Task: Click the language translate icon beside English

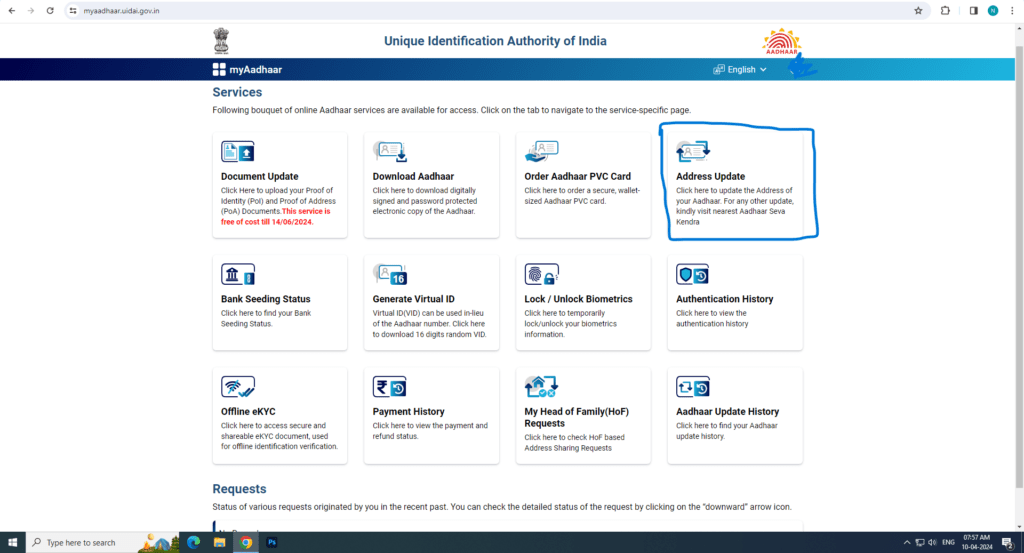Action: tap(718, 69)
